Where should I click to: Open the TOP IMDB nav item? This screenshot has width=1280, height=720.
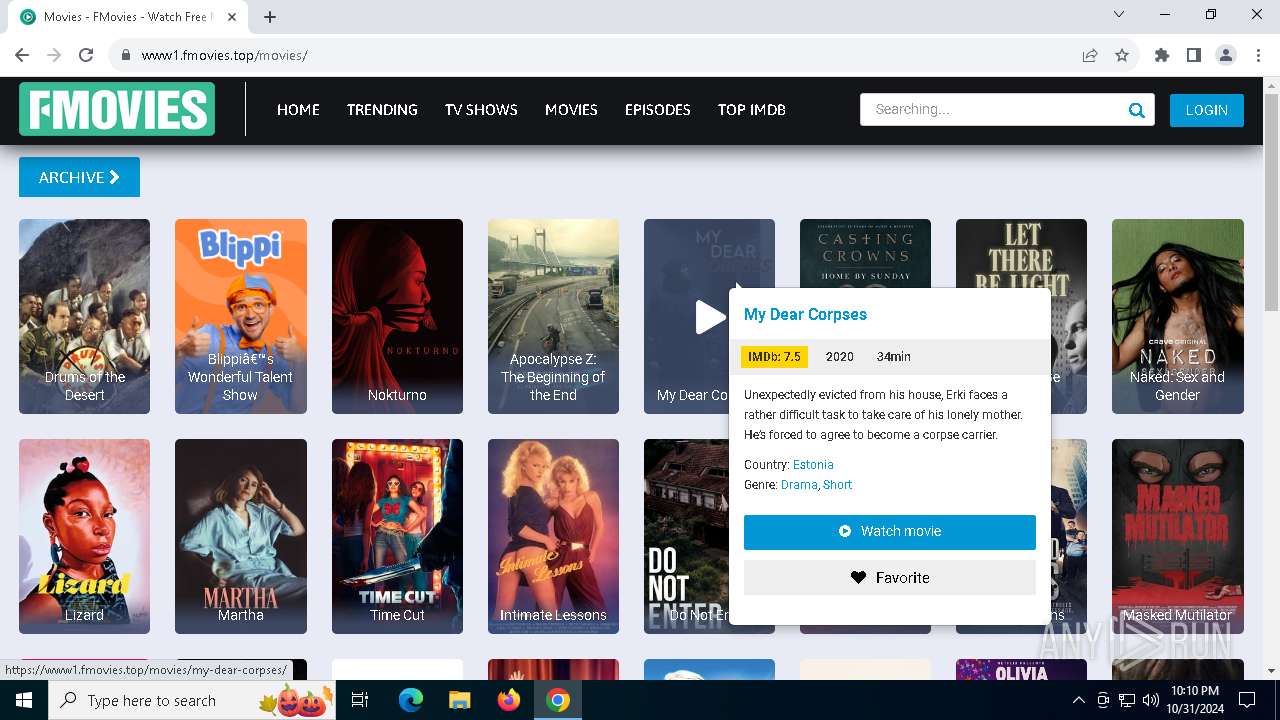751,110
